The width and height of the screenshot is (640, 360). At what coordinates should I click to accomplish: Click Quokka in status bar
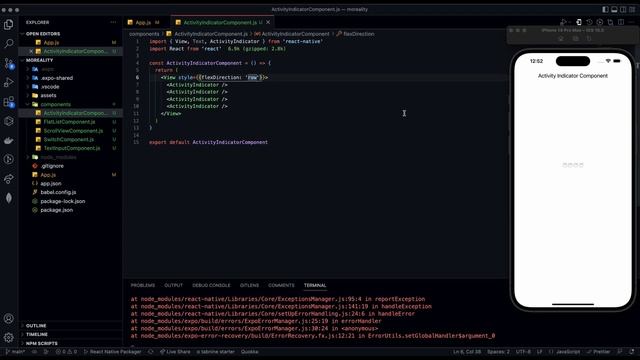pyautogui.click(x=249, y=352)
